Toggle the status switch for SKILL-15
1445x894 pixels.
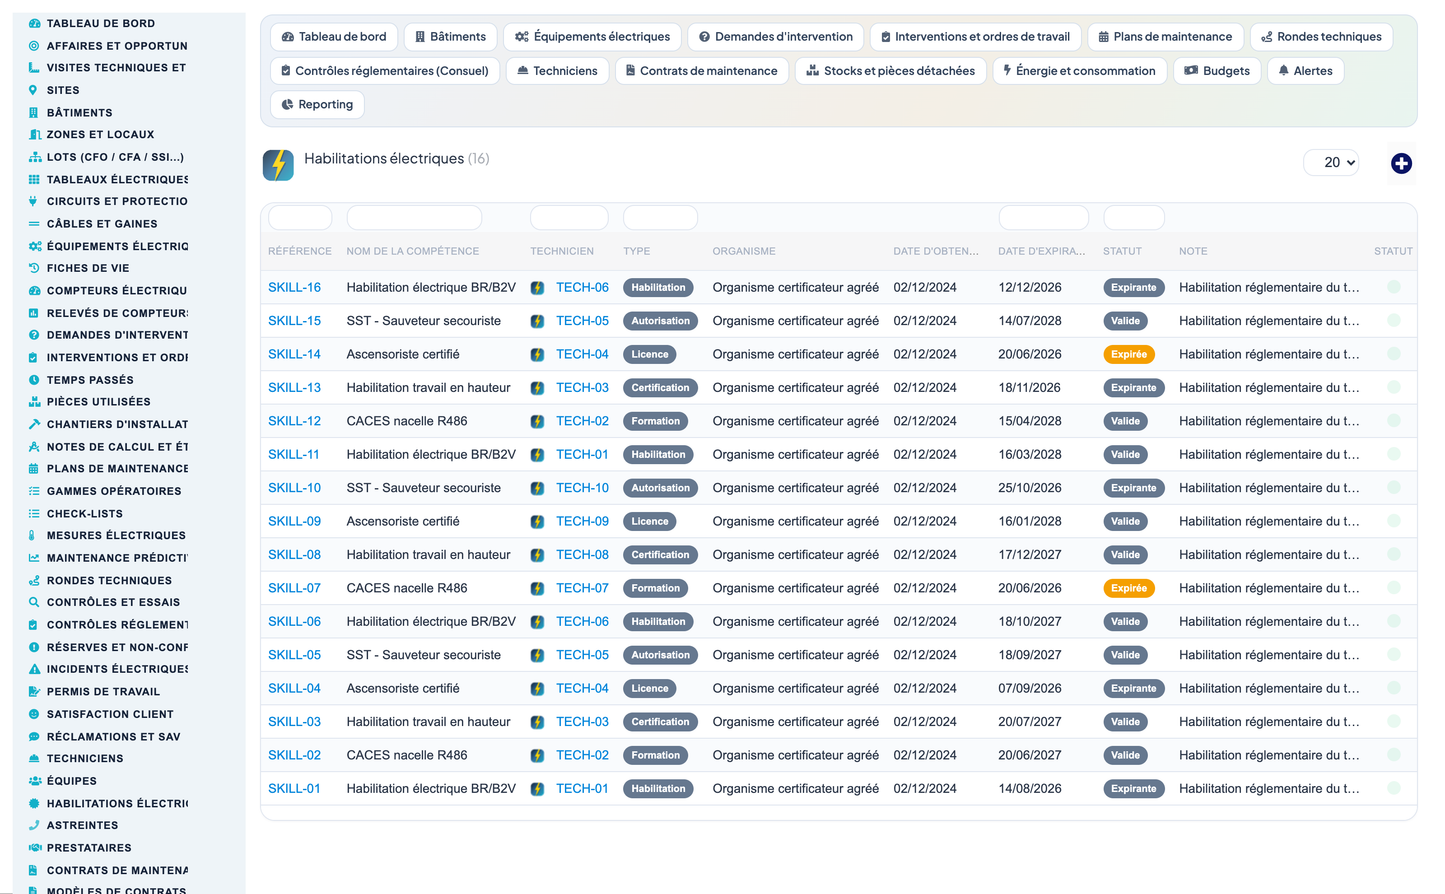1393,321
